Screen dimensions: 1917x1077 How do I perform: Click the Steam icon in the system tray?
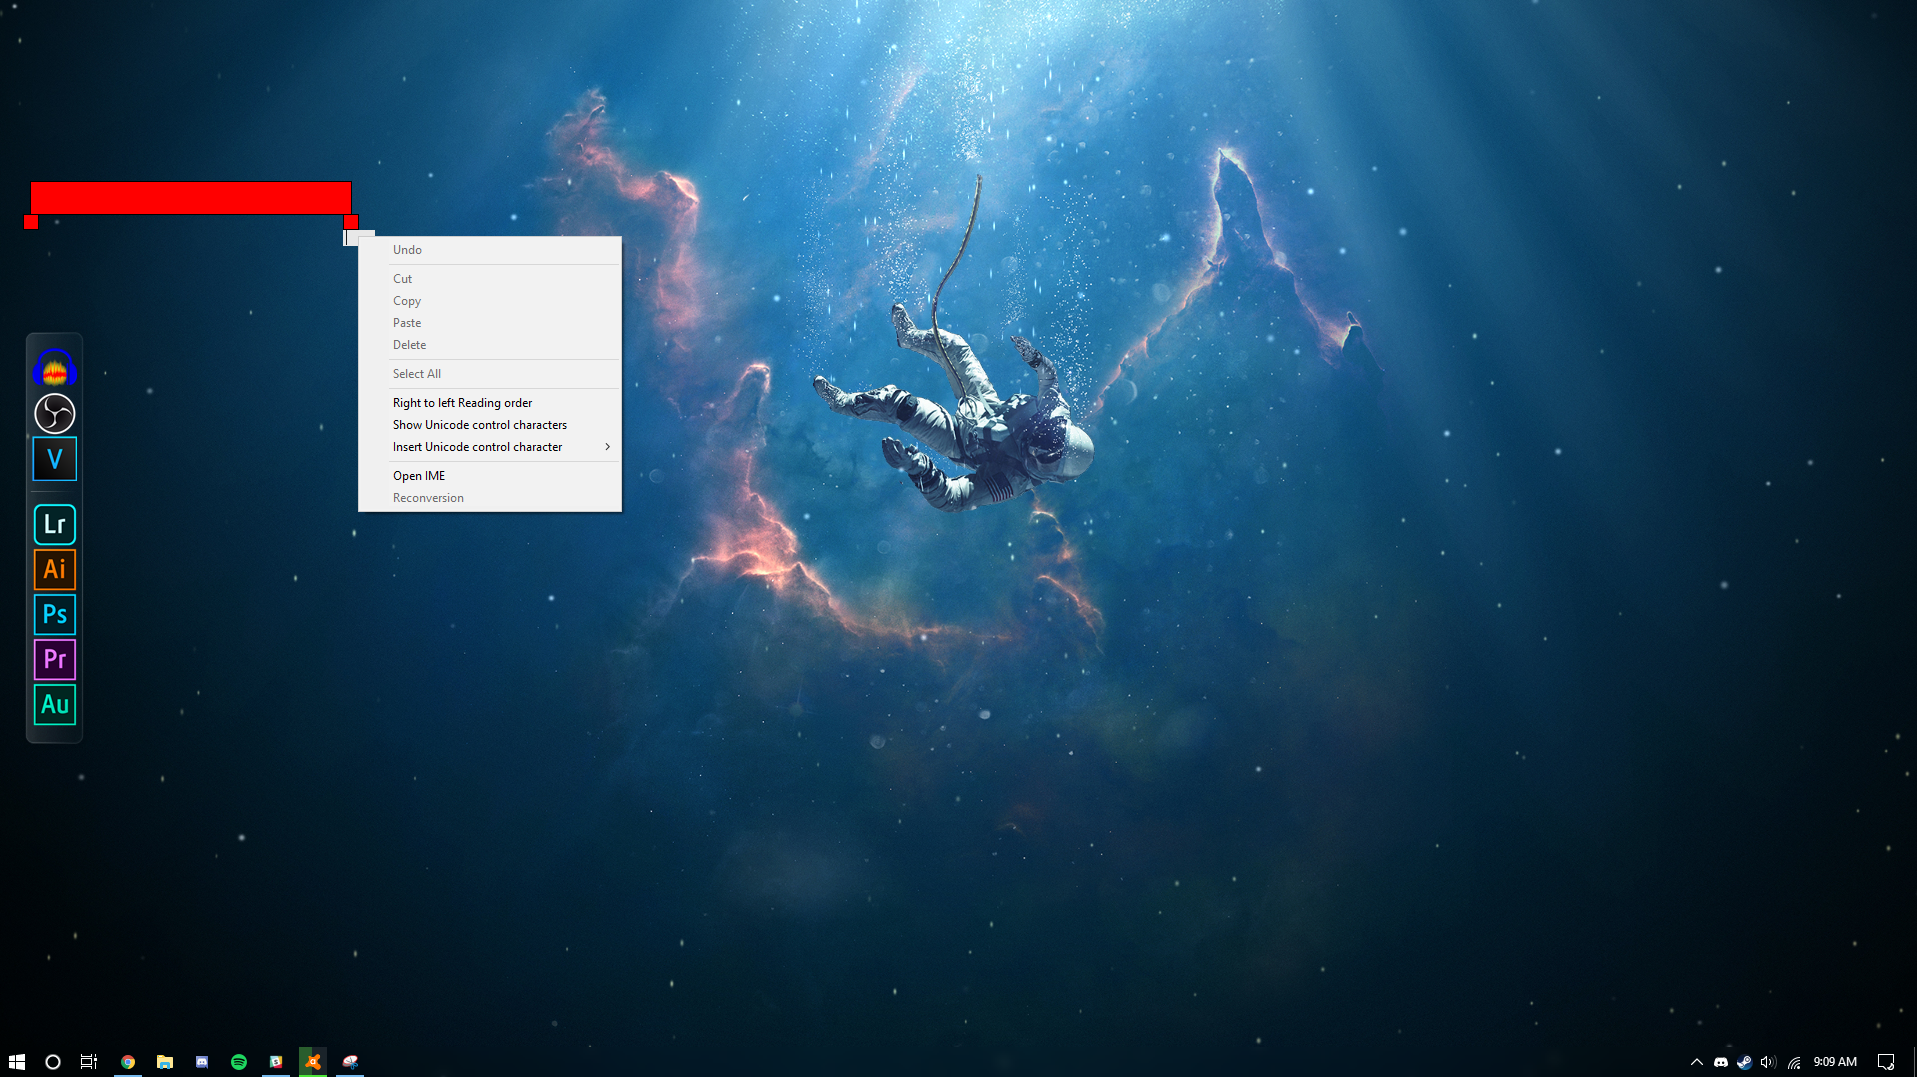pos(1745,1062)
